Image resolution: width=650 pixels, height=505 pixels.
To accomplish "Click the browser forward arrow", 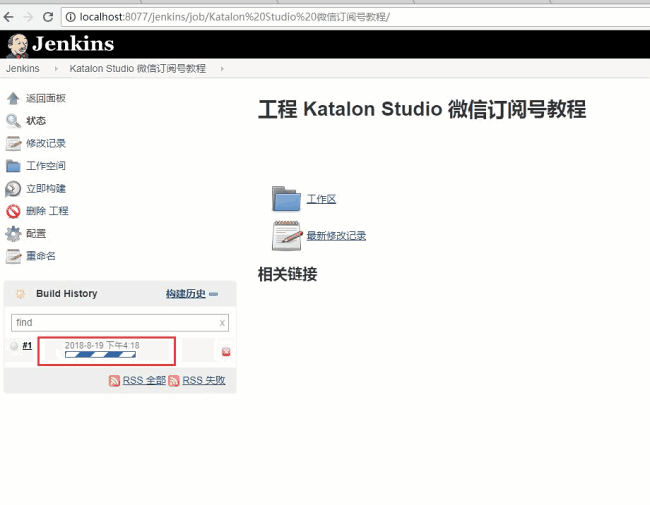I will [28, 17].
